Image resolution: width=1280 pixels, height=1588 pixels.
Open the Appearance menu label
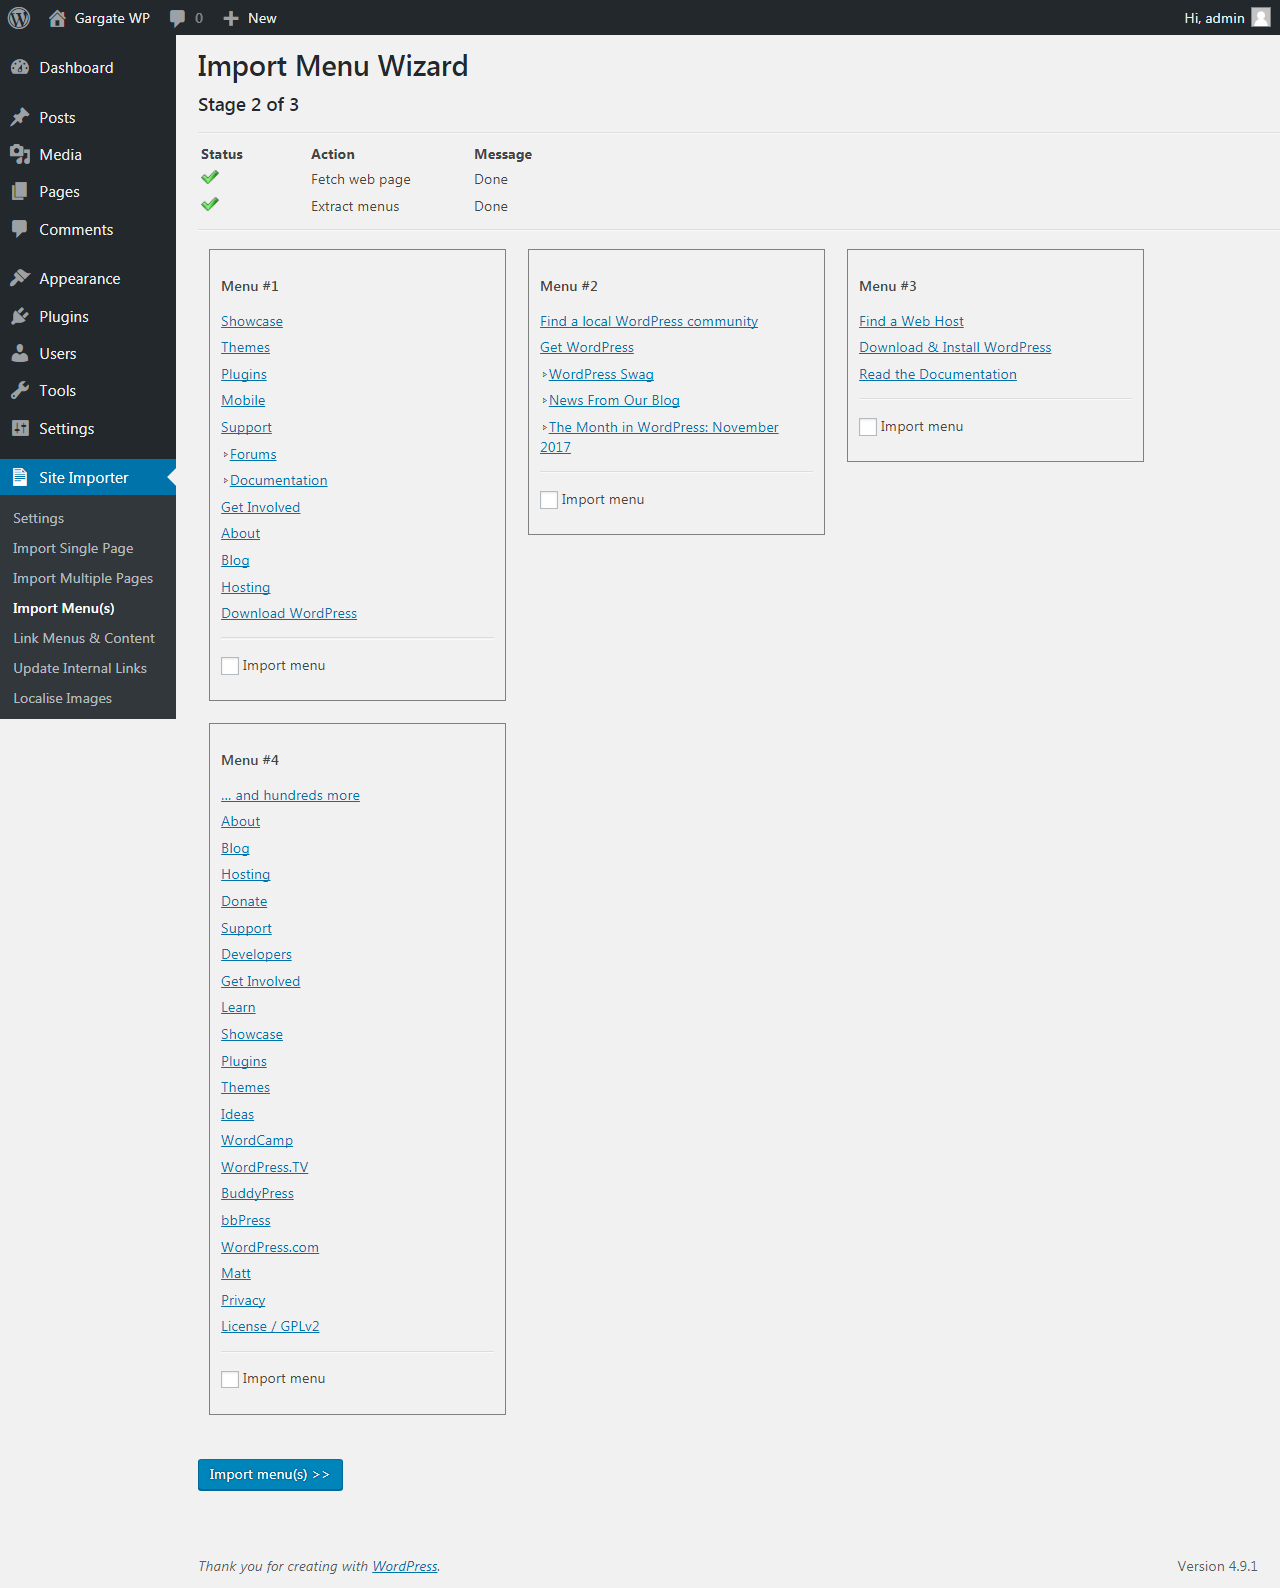point(80,278)
